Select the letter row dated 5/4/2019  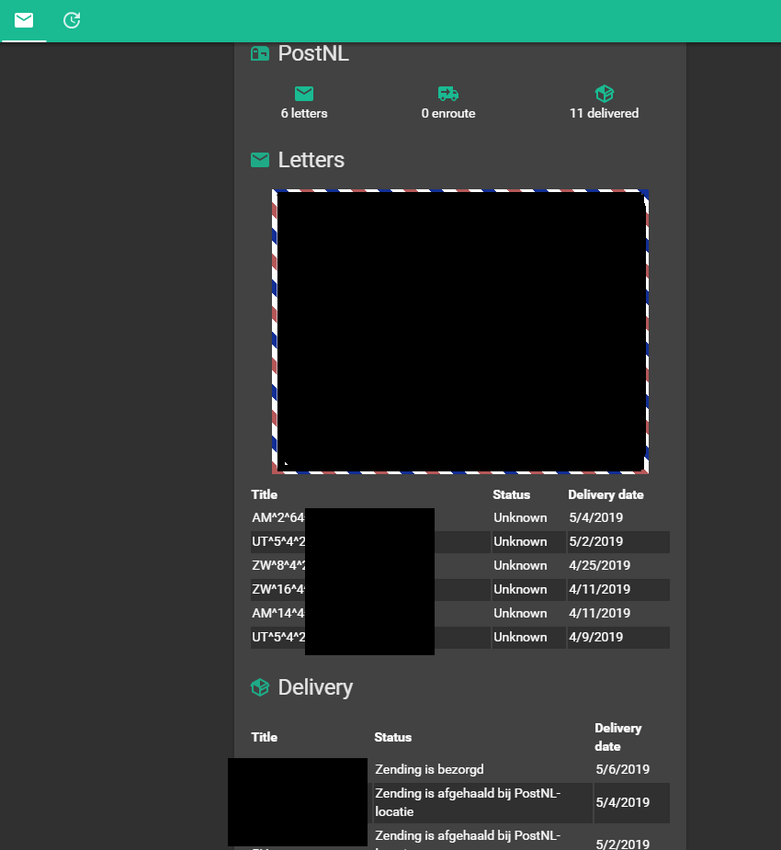tap(460, 518)
